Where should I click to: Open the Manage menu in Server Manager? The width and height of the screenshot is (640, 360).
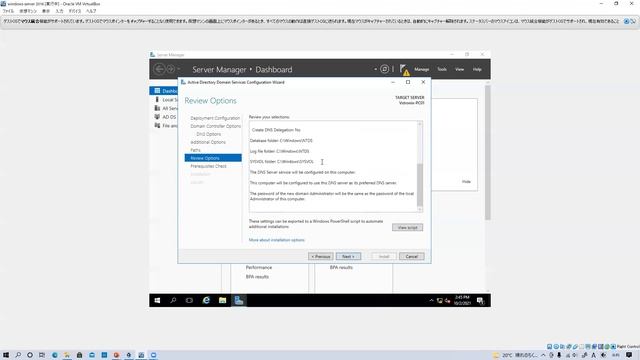422,69
